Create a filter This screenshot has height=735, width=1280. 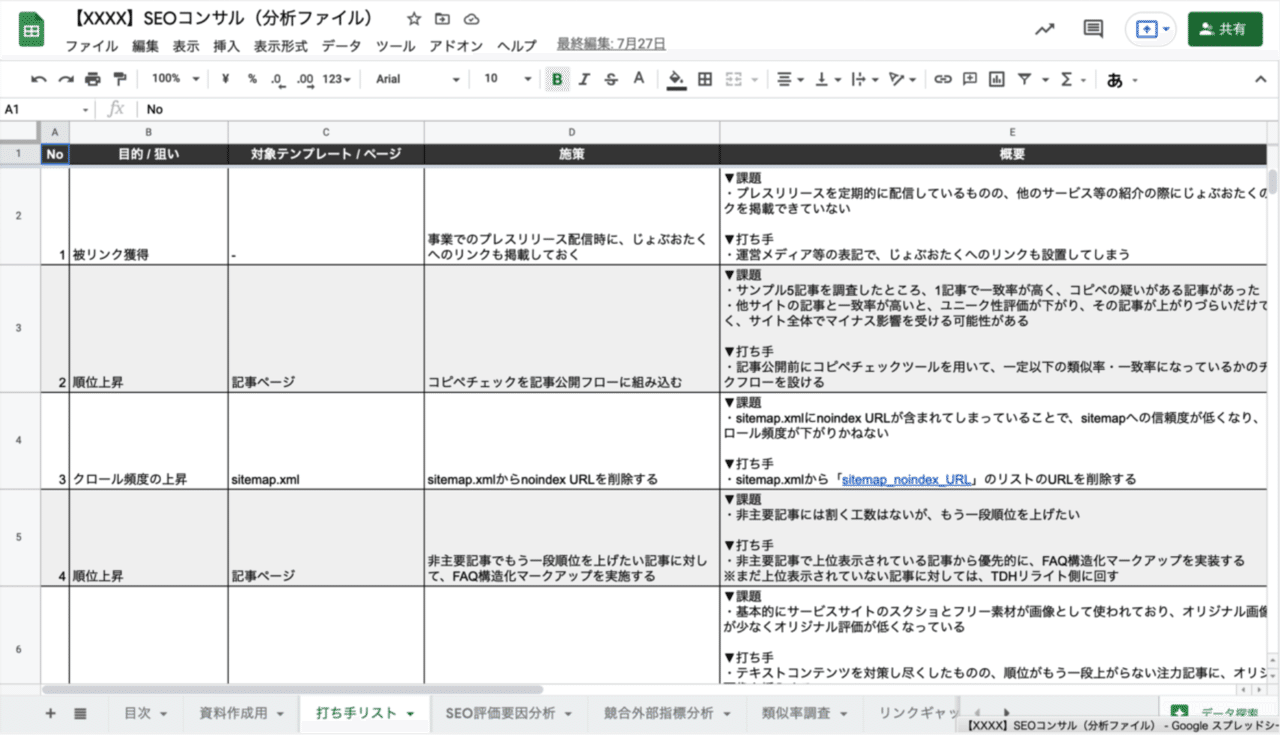(x=1024, y=79)
